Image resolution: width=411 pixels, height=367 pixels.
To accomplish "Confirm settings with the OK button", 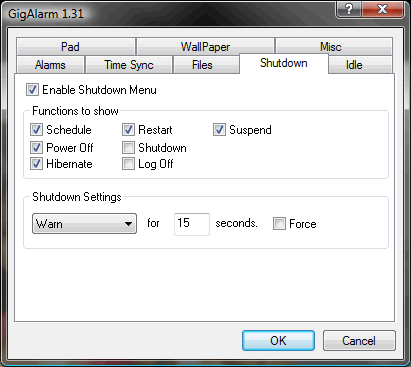I will coord(278,341).
